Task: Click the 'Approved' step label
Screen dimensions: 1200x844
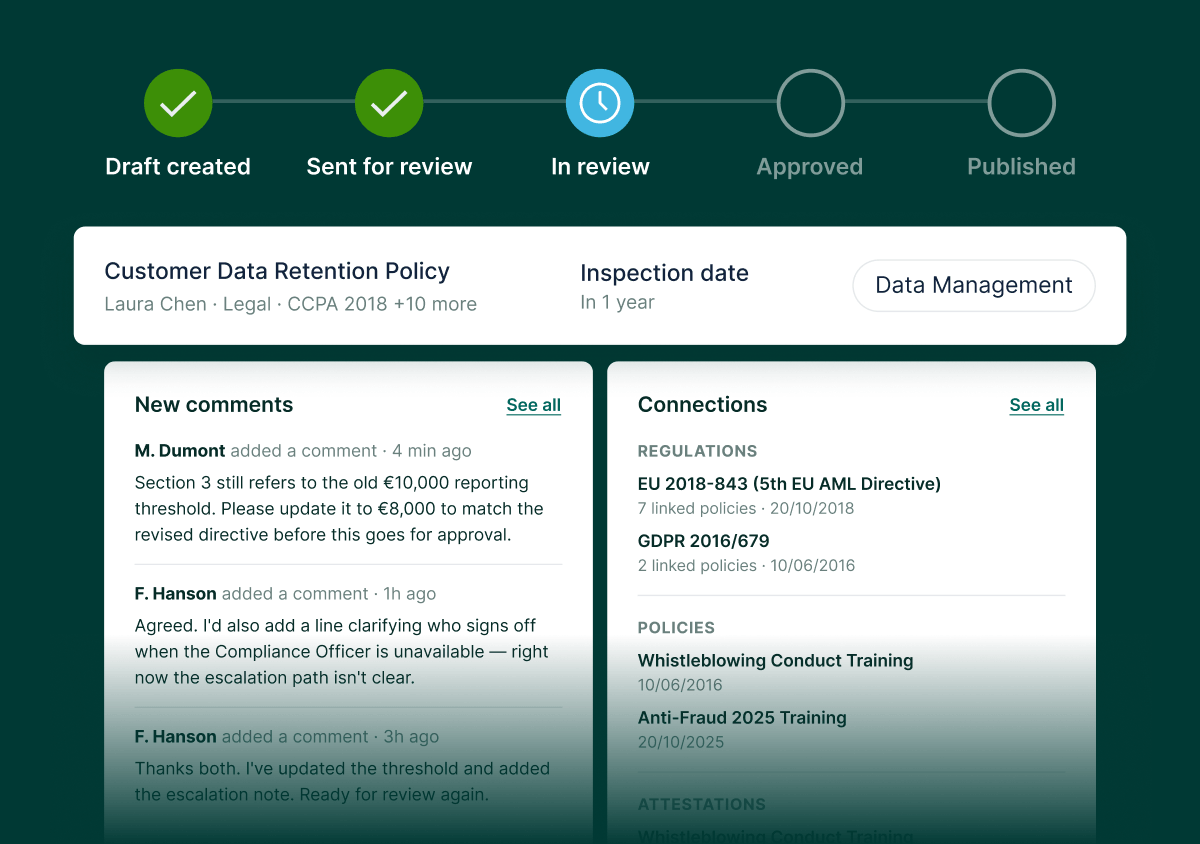Action: (x=810, y=167)
